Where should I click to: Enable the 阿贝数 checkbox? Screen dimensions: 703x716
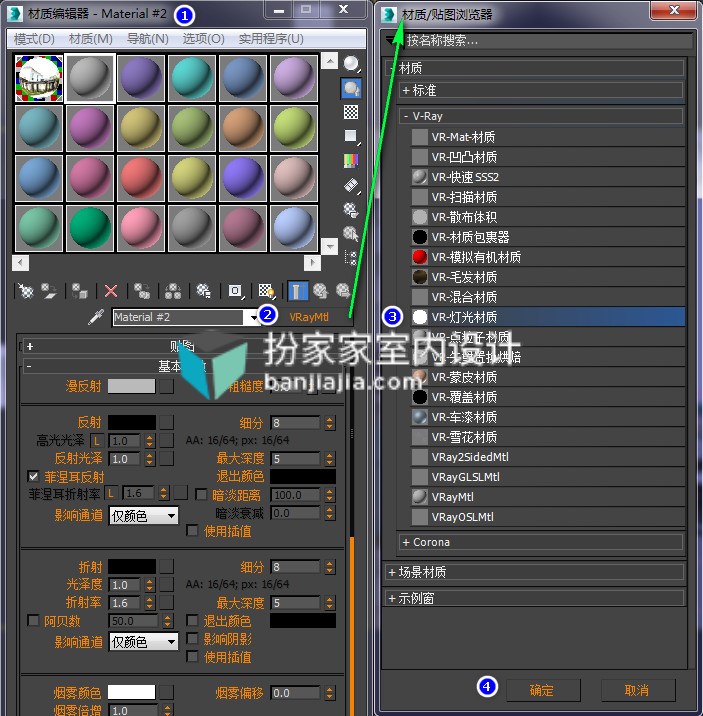click(33, 621)
